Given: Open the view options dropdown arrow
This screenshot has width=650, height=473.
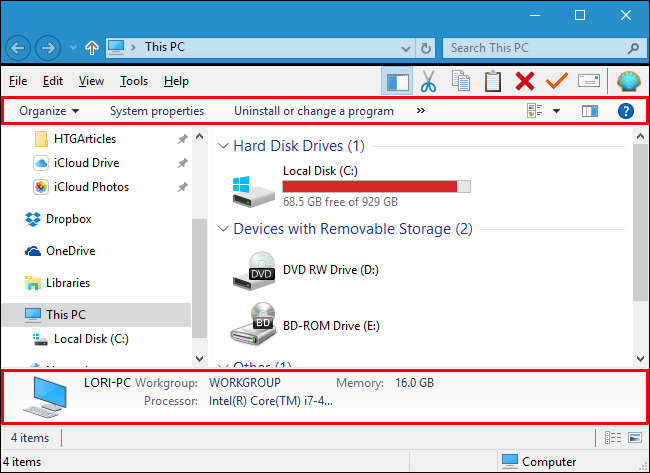Looking at the screenshot, I should point(557,111).
